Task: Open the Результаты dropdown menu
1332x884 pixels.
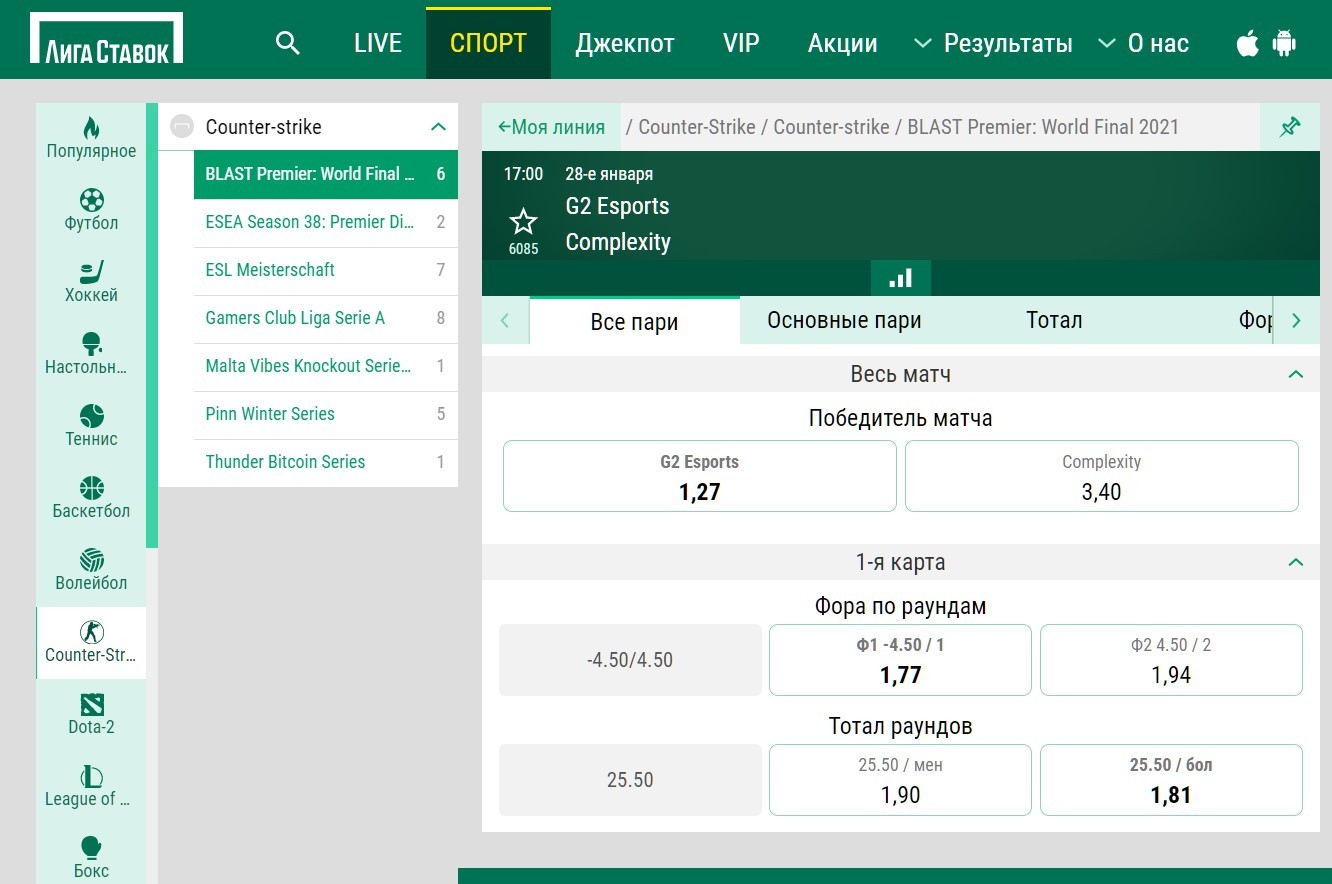Action: (993, 43)
